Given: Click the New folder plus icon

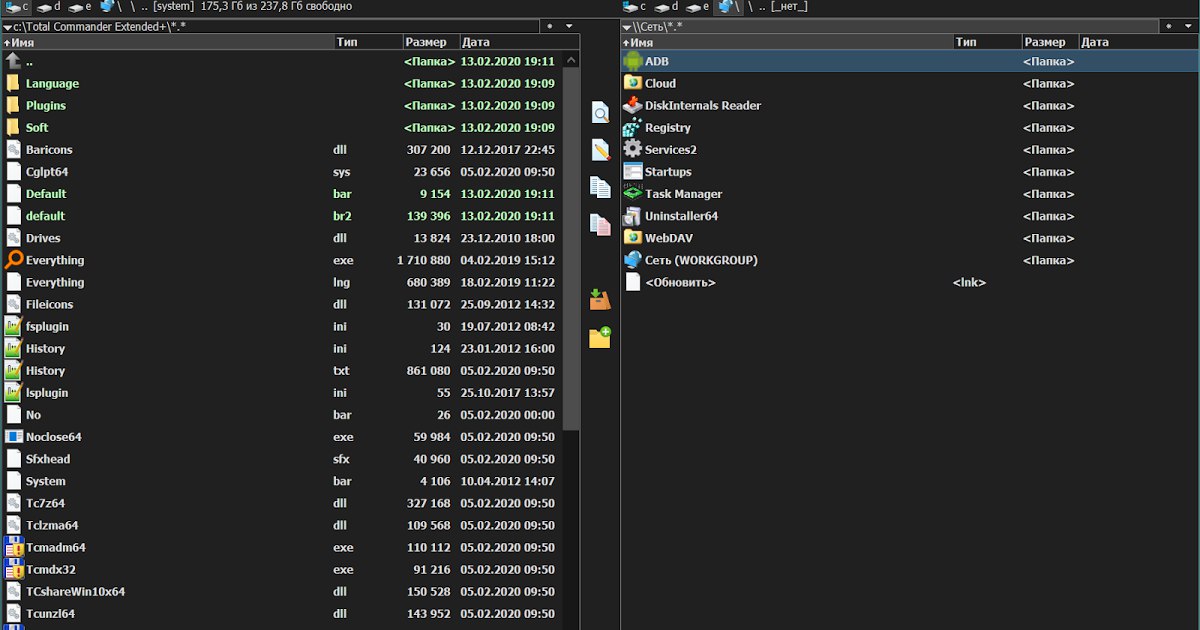Looking at the screenshot, I should 600,337.
